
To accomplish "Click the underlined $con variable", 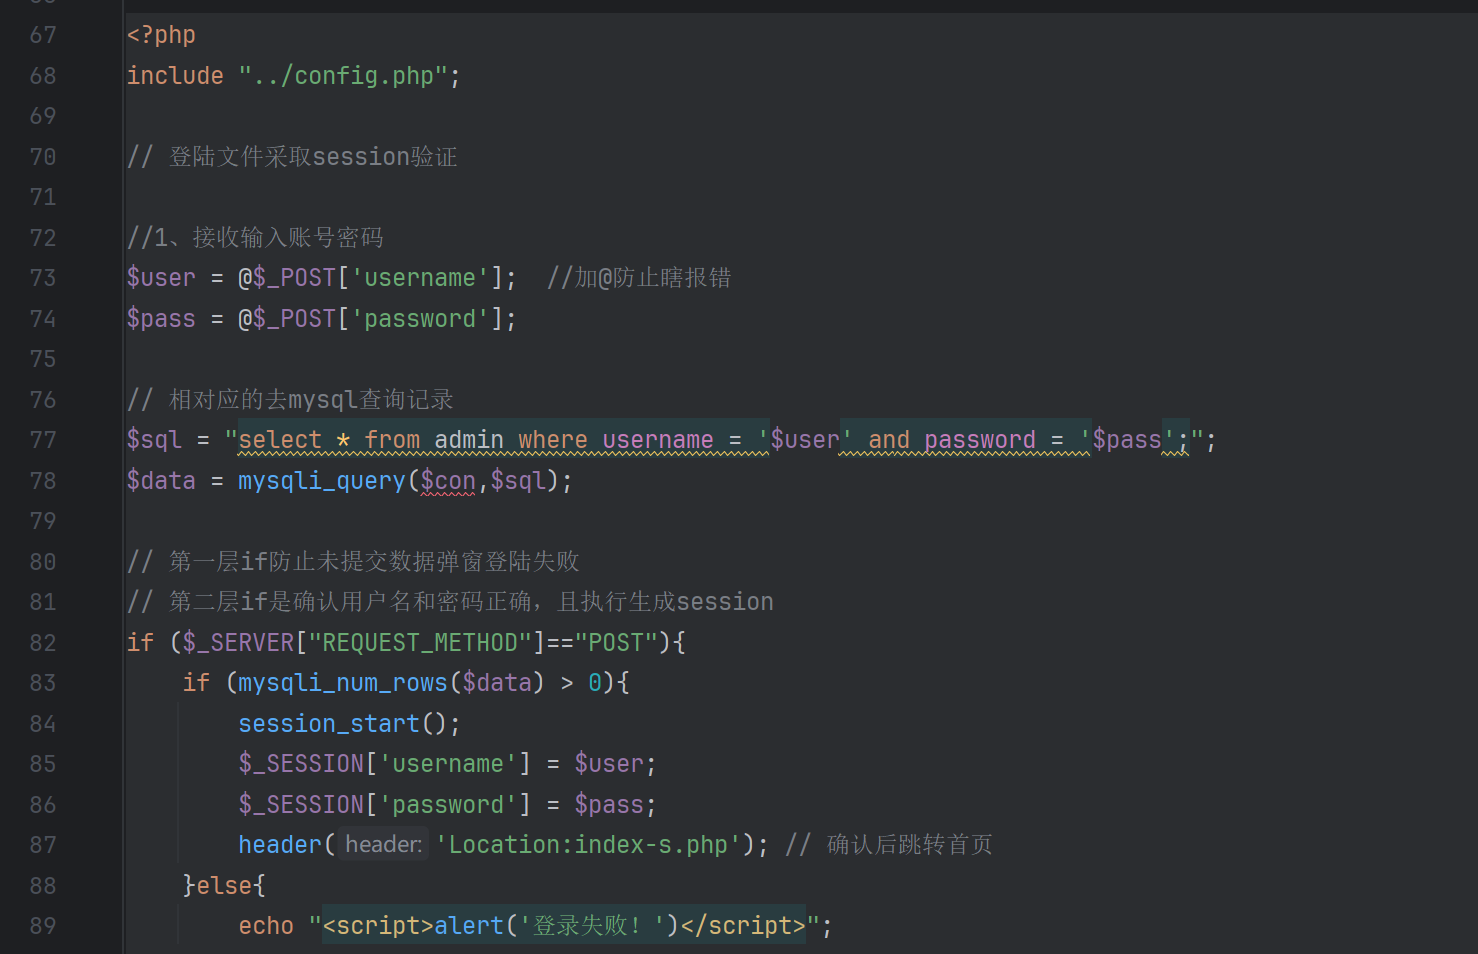I will [448, 481].
